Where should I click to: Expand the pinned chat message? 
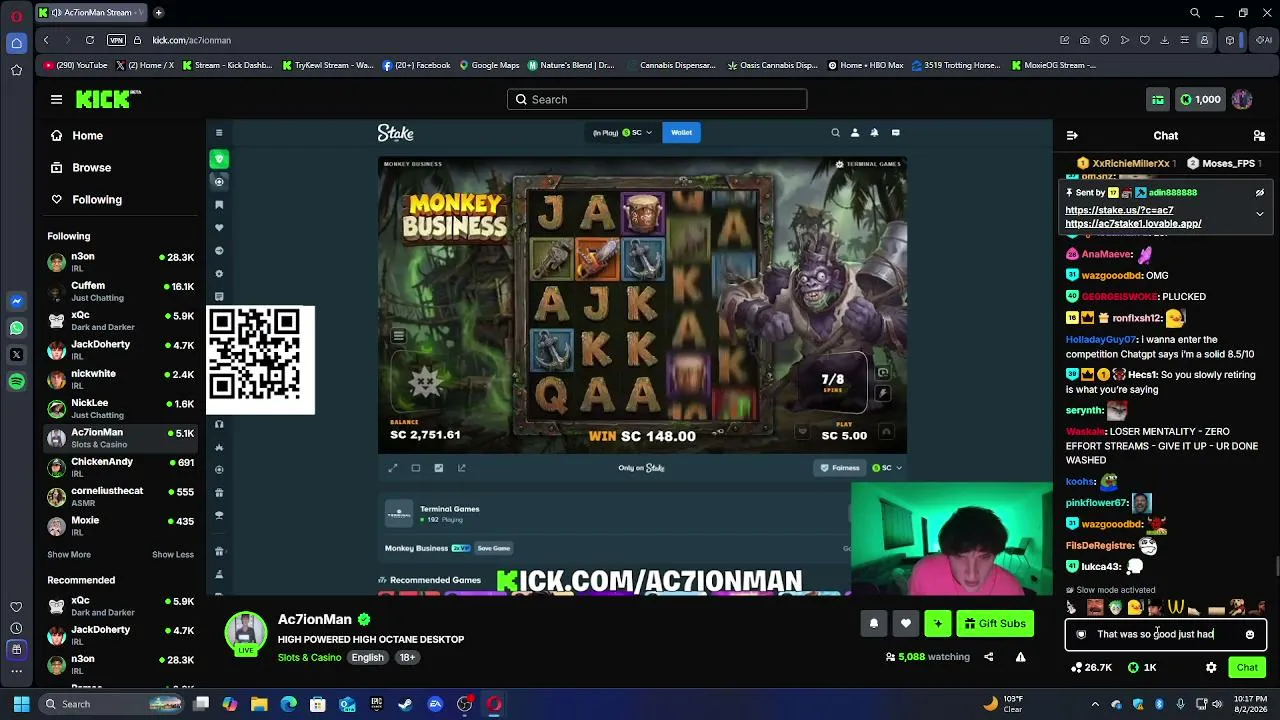coord(1260,214)
